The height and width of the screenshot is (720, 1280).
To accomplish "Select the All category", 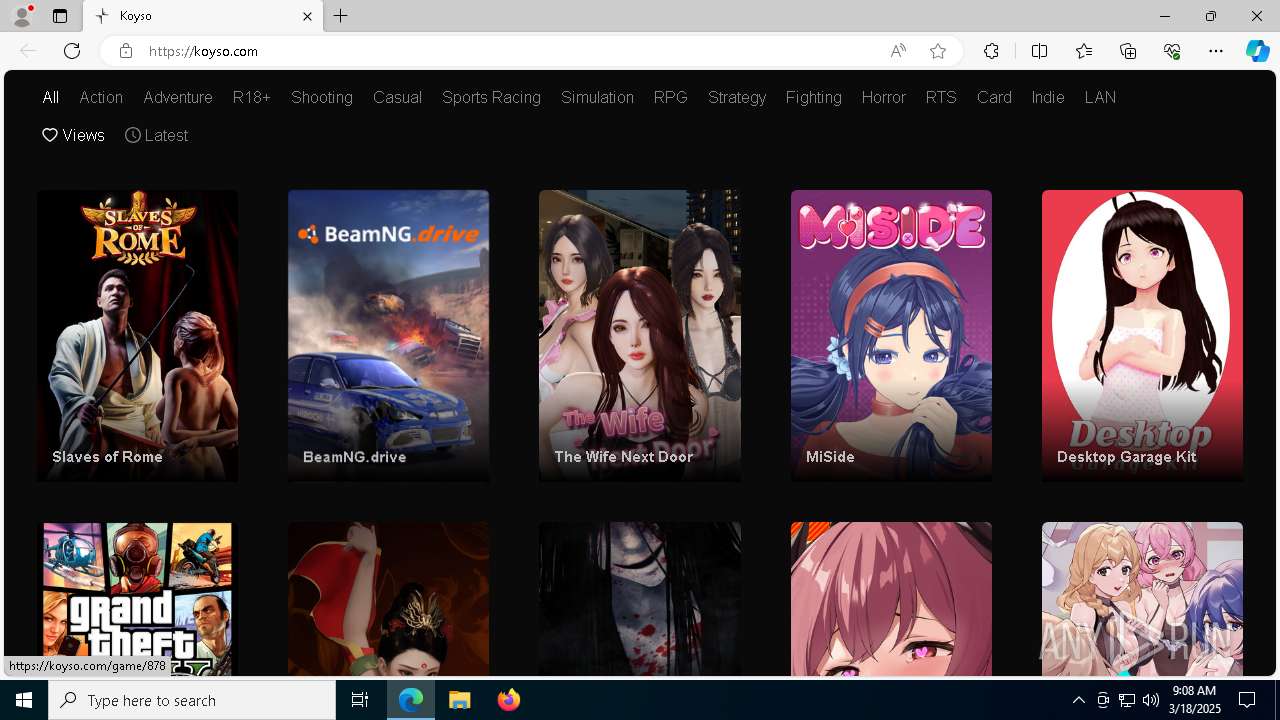I will 50,97.
